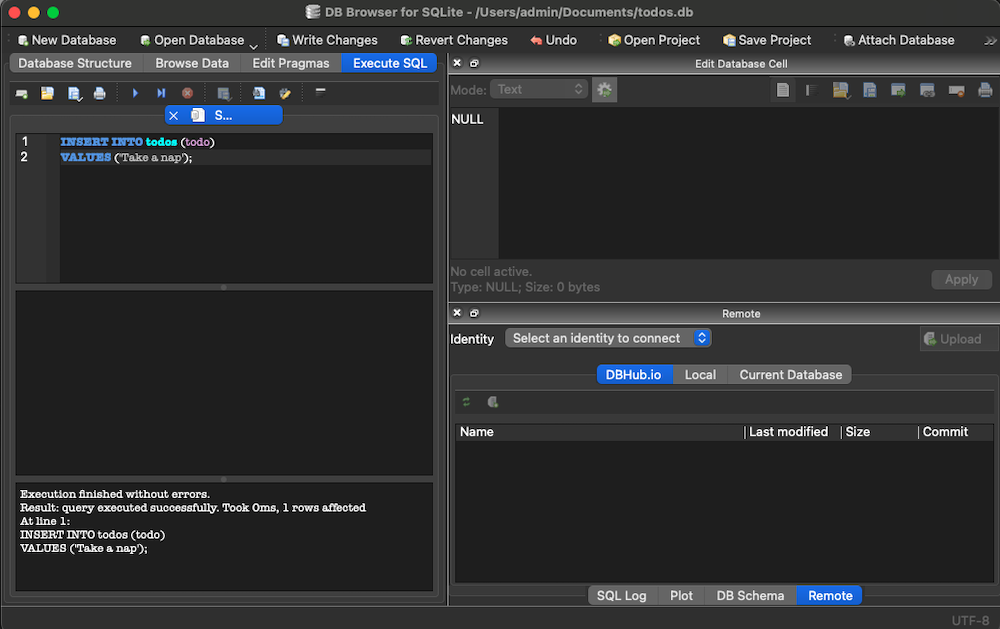Click the Execute current line icon

coord(161,93)
